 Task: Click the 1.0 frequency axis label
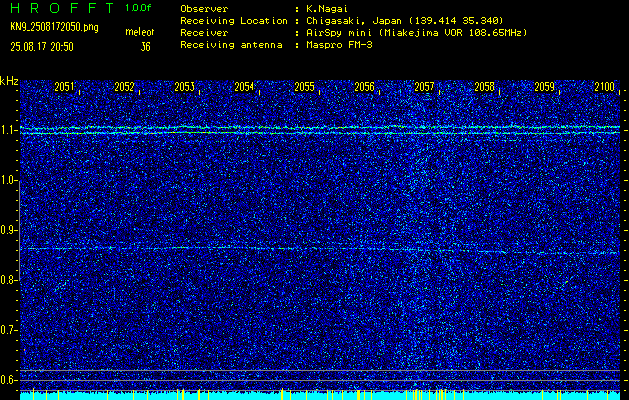[8, 180]
